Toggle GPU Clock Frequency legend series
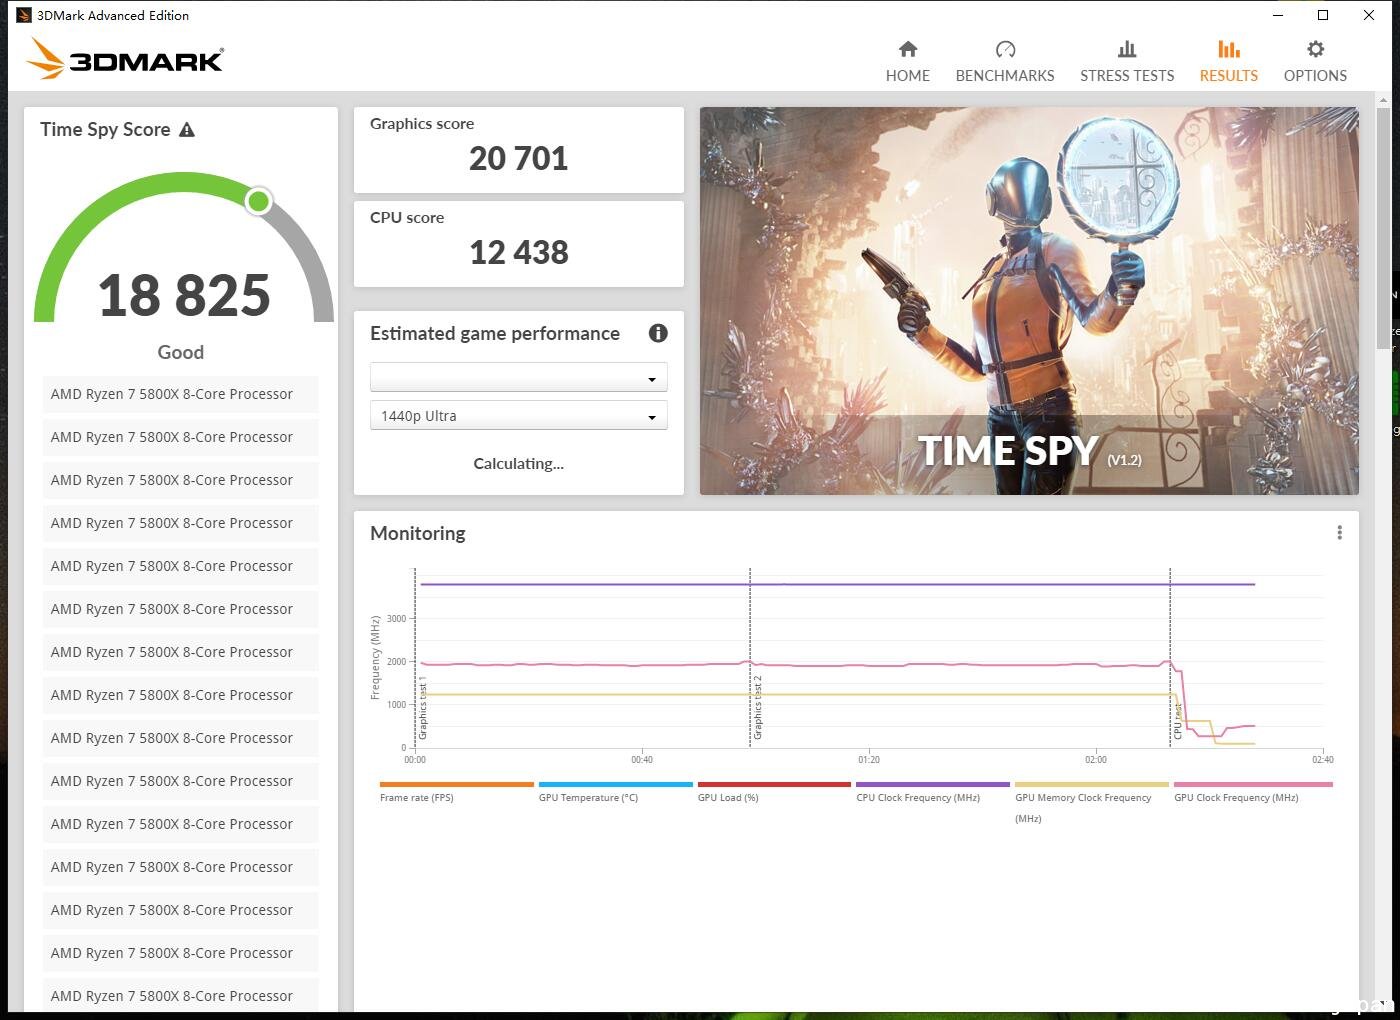 tap(1253, 792)
